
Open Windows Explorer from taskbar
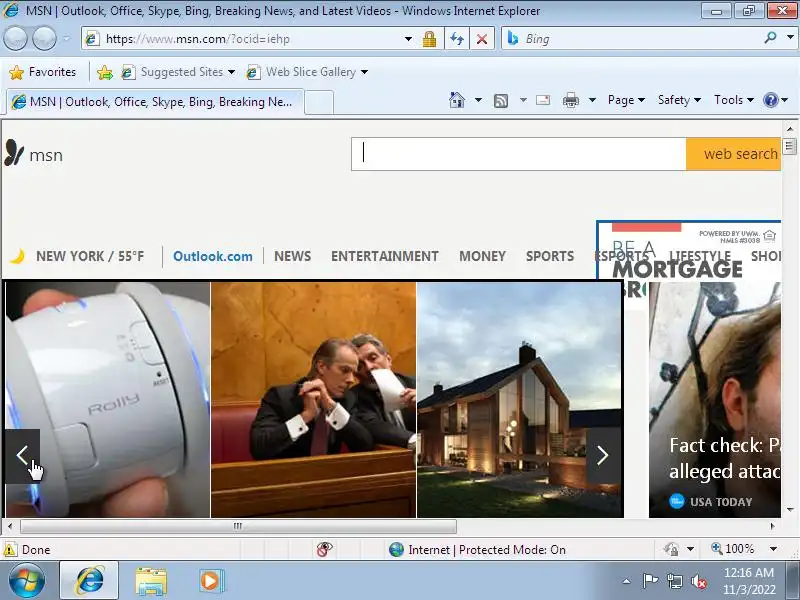pyautogui.click(x=151, y=581)
